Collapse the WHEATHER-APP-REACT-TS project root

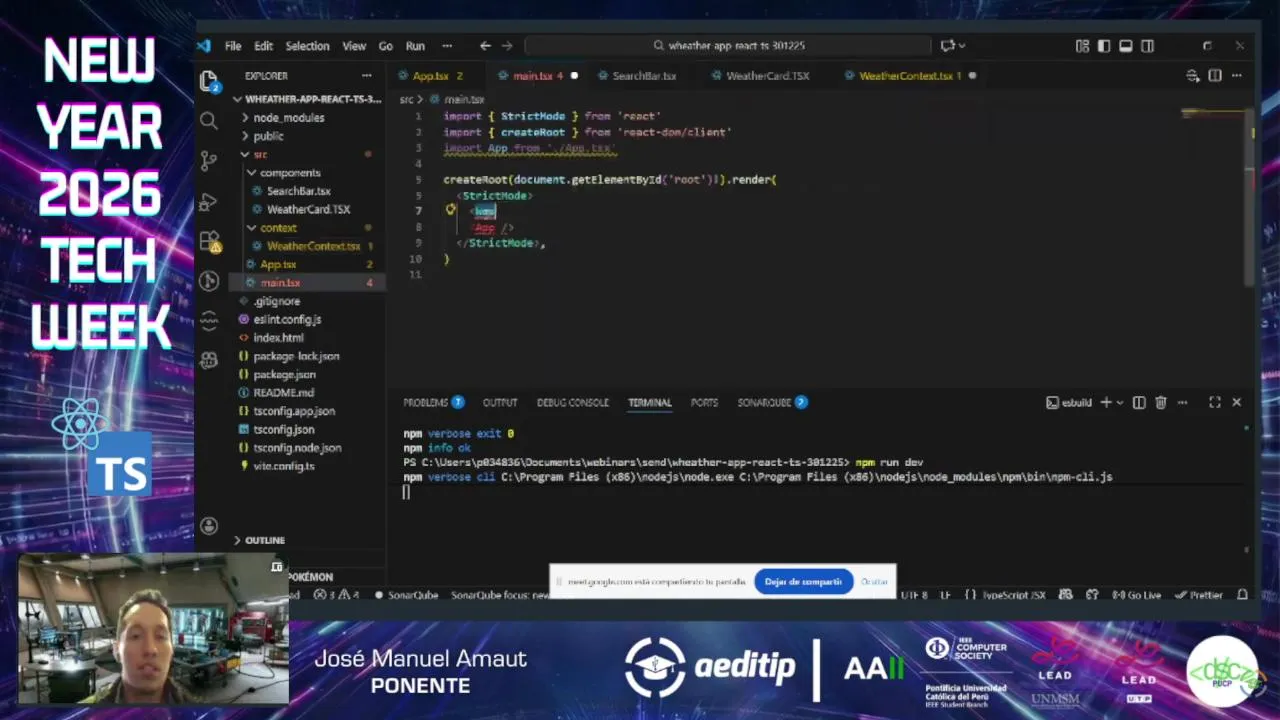click(307, 99)
